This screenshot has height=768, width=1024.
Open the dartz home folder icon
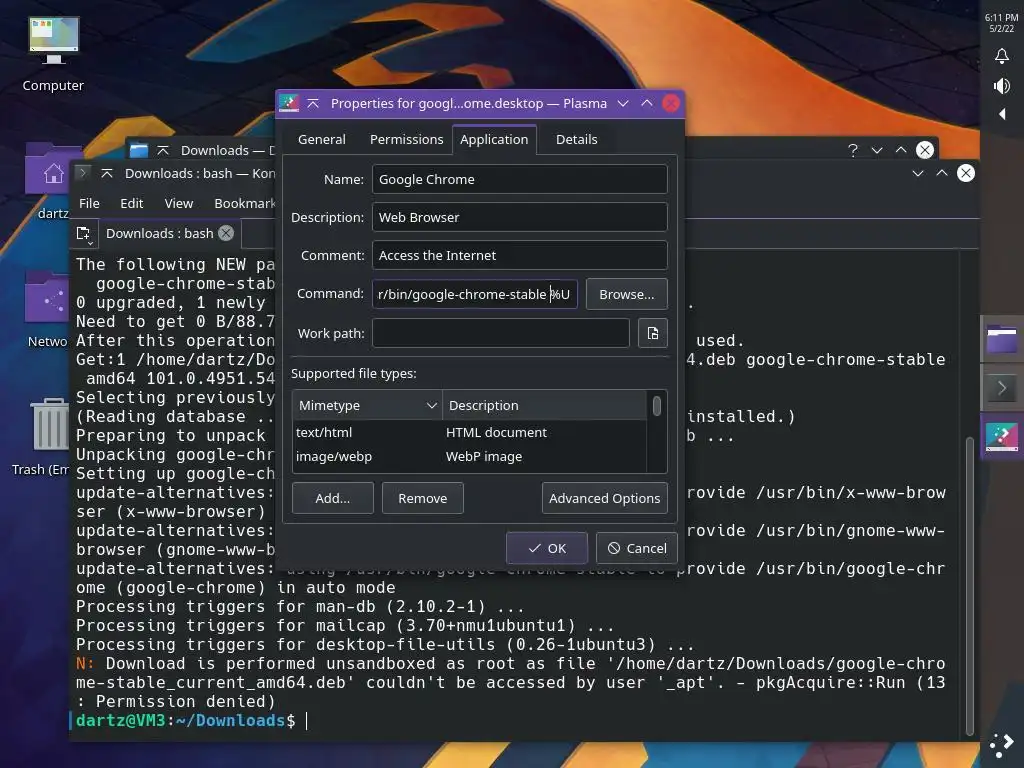click(x=47, y=181)
